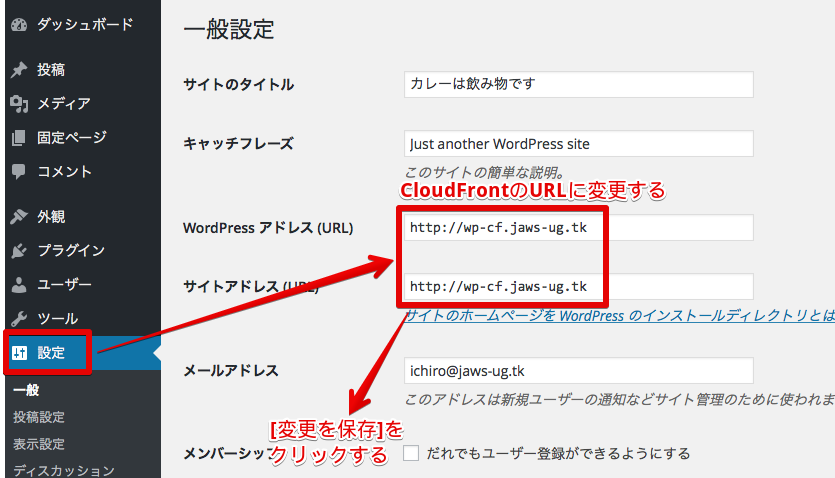The height and width of the screenshot is (478, 835).
Task: Click the brush icon beside 外観
Action: tap(19, 216)
